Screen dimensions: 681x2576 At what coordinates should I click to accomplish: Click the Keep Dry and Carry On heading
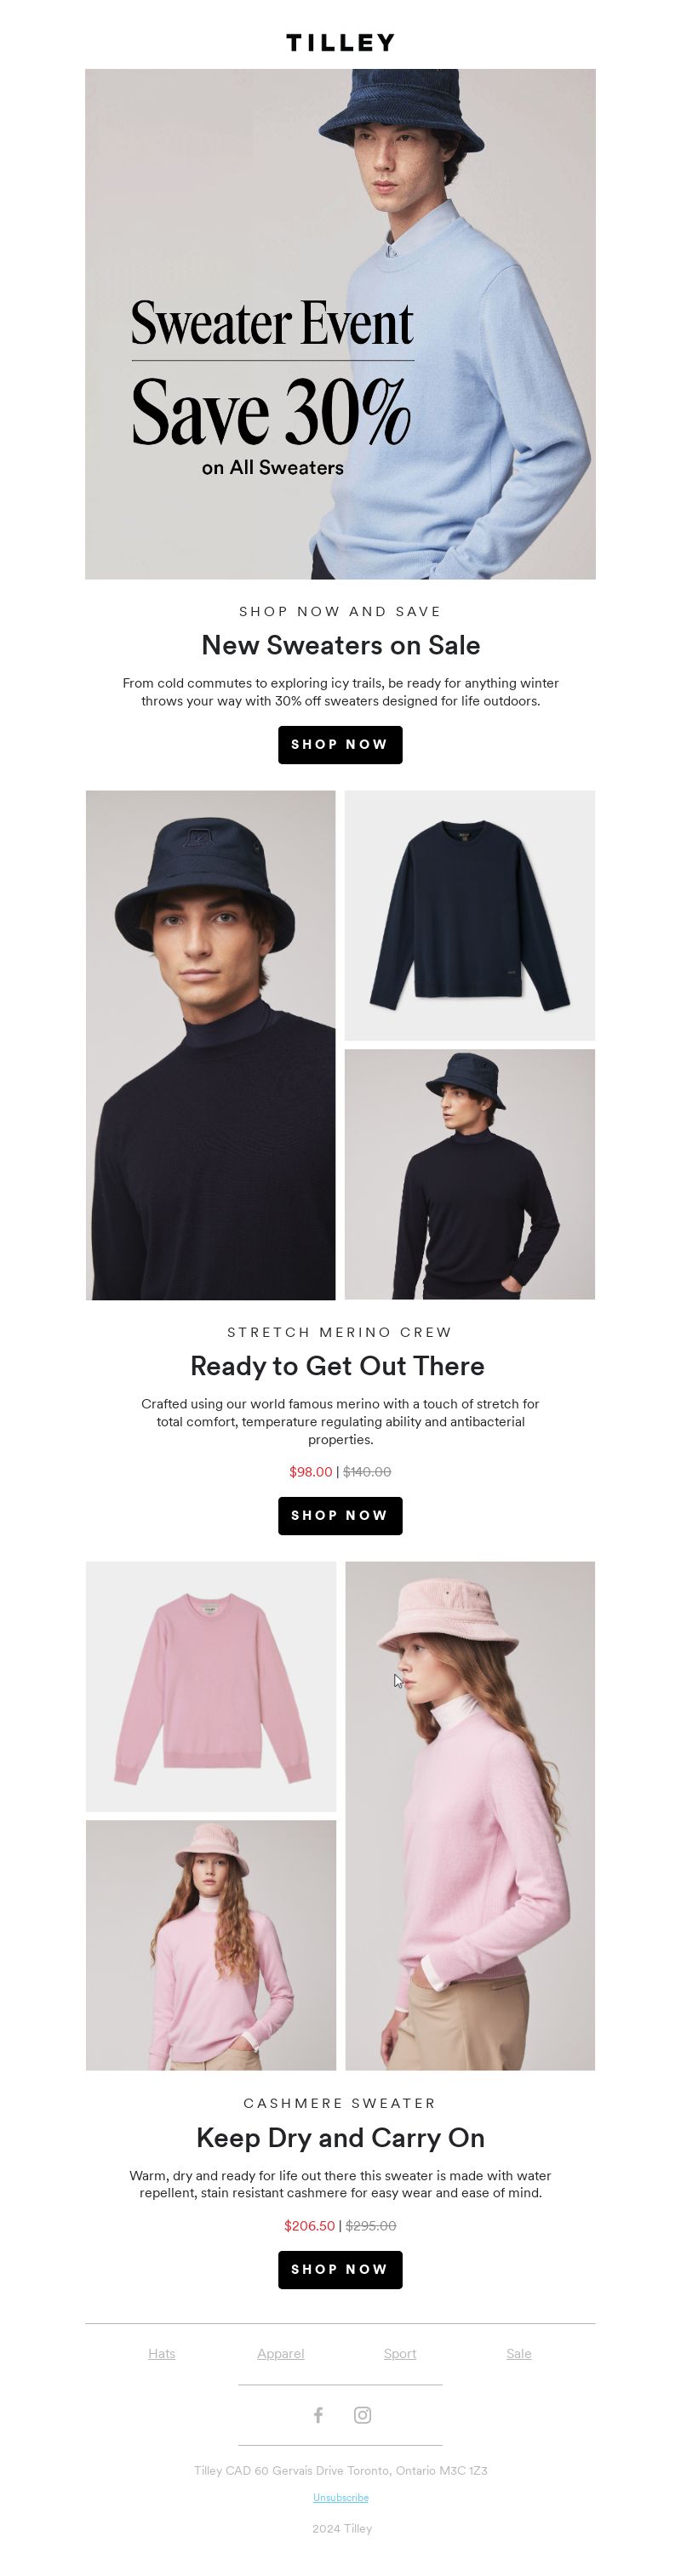click(340, 2138)
